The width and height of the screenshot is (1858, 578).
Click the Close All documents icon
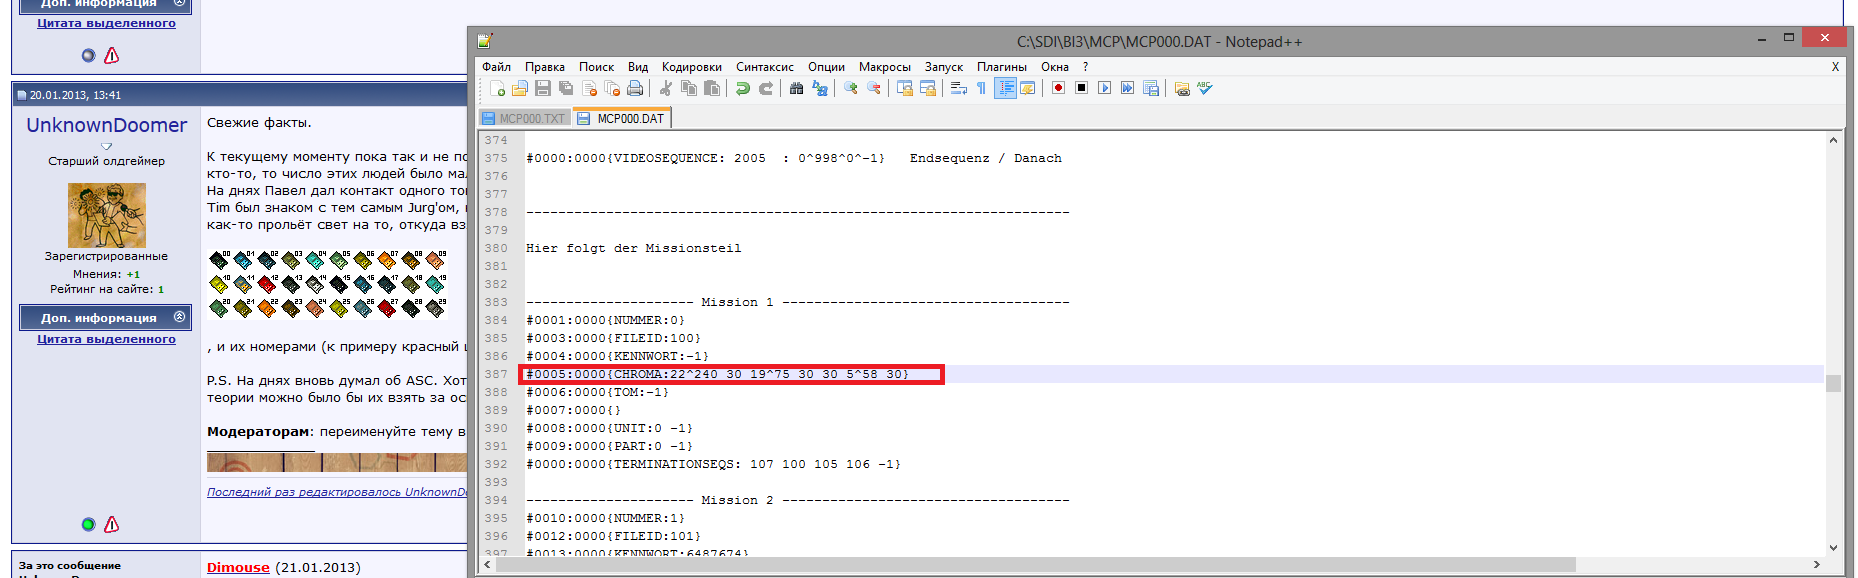[612, 88]
